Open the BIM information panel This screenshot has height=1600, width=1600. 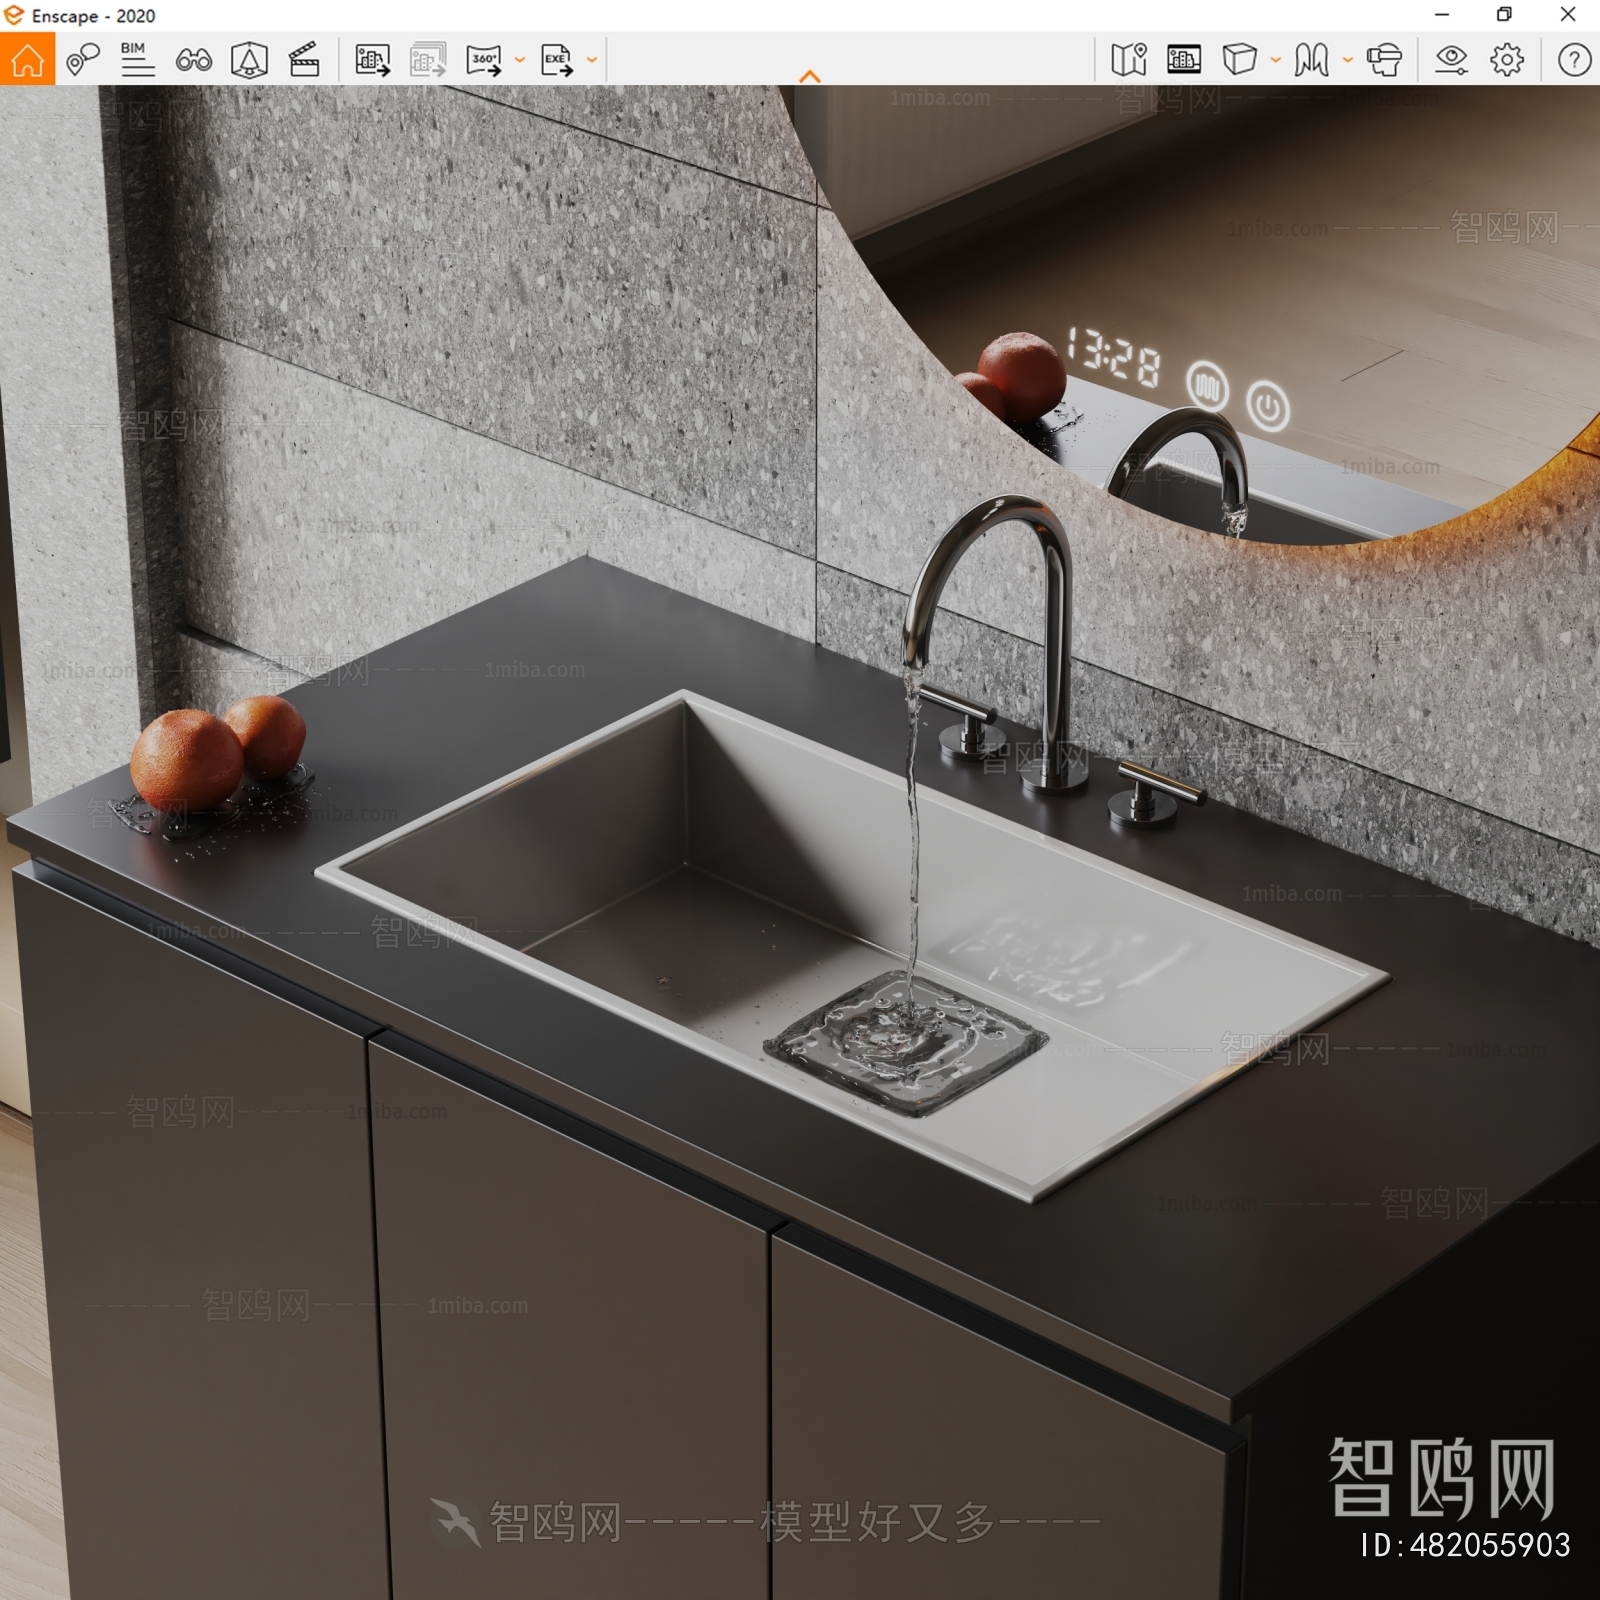pyautogui.click(x=137, y=60)
